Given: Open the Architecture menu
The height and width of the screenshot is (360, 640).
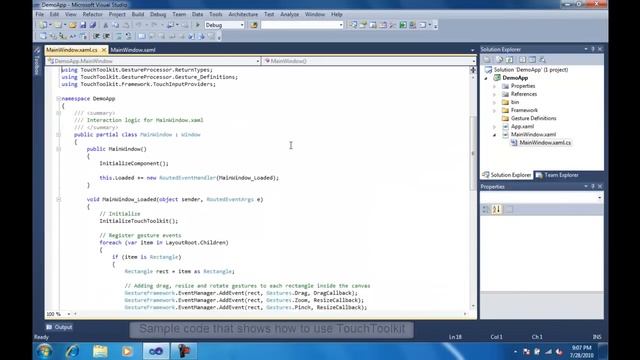Looking at the screenshot, I should tap(243, 14).
